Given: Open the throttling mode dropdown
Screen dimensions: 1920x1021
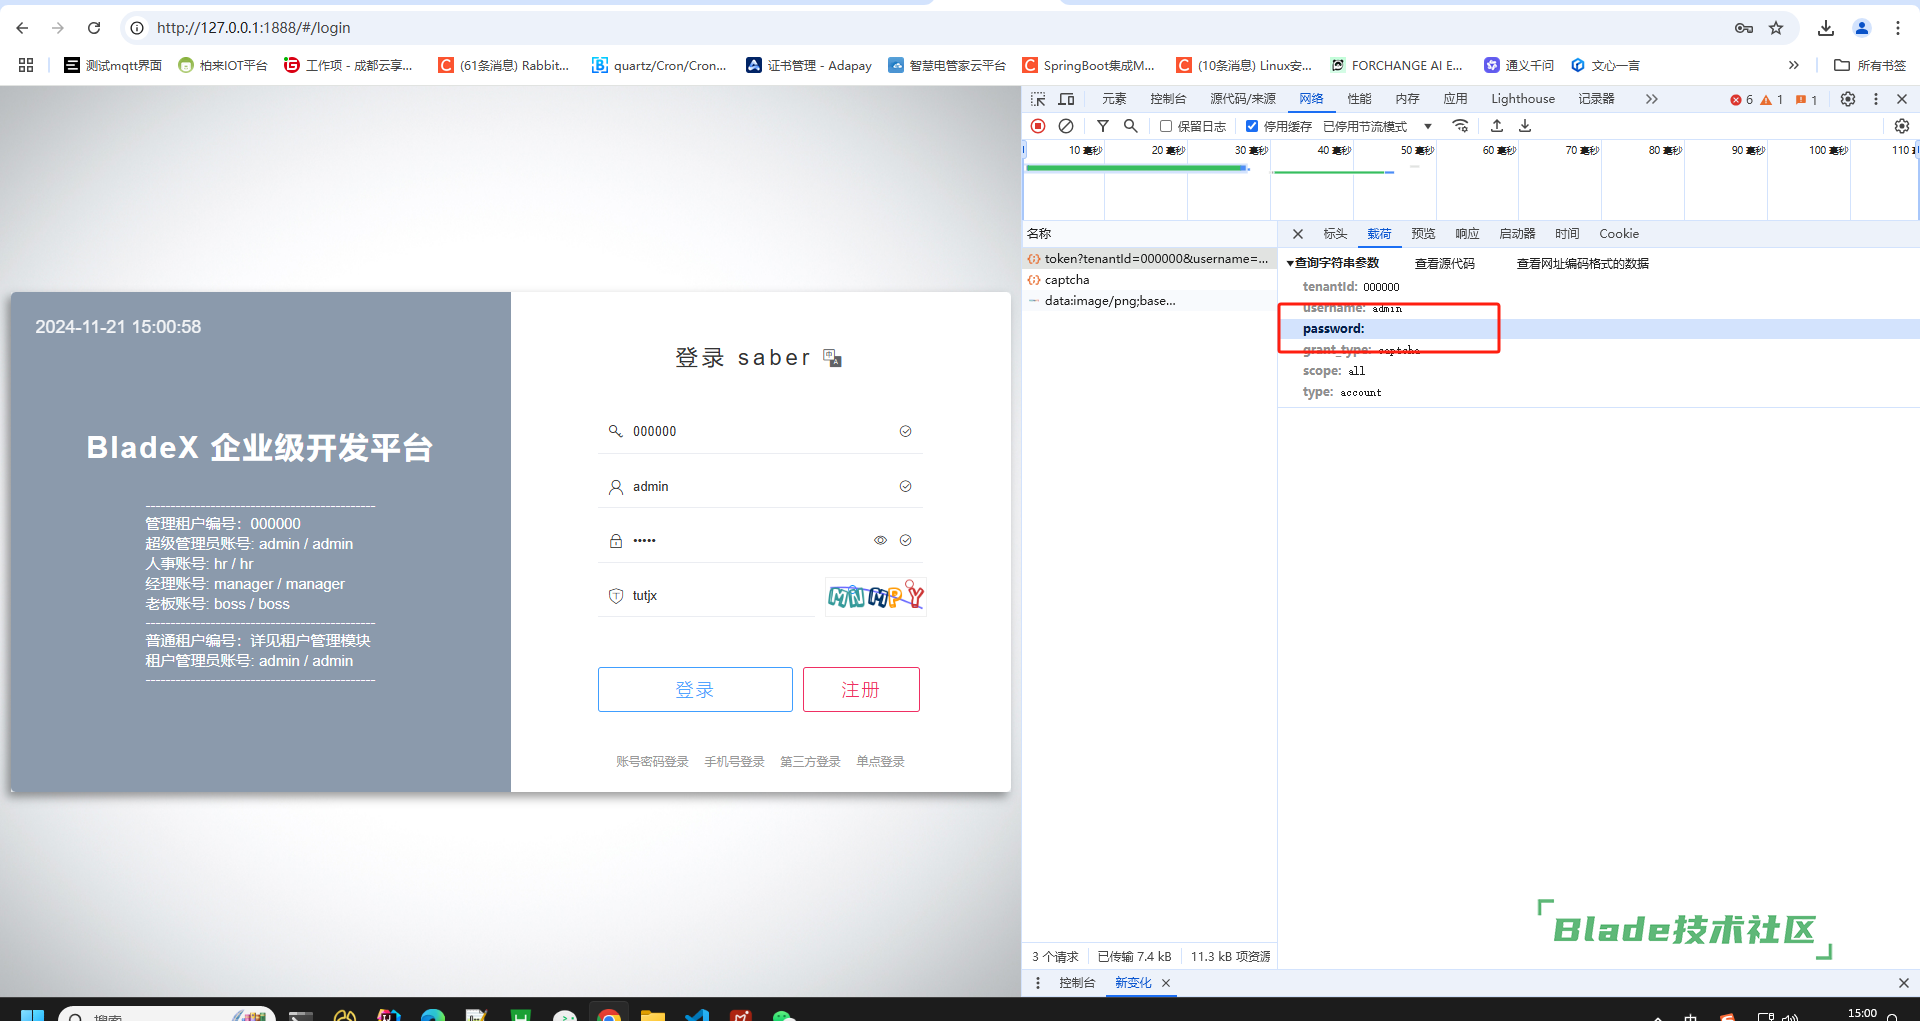Looking at the screenshot, I should coord(1378,126).
